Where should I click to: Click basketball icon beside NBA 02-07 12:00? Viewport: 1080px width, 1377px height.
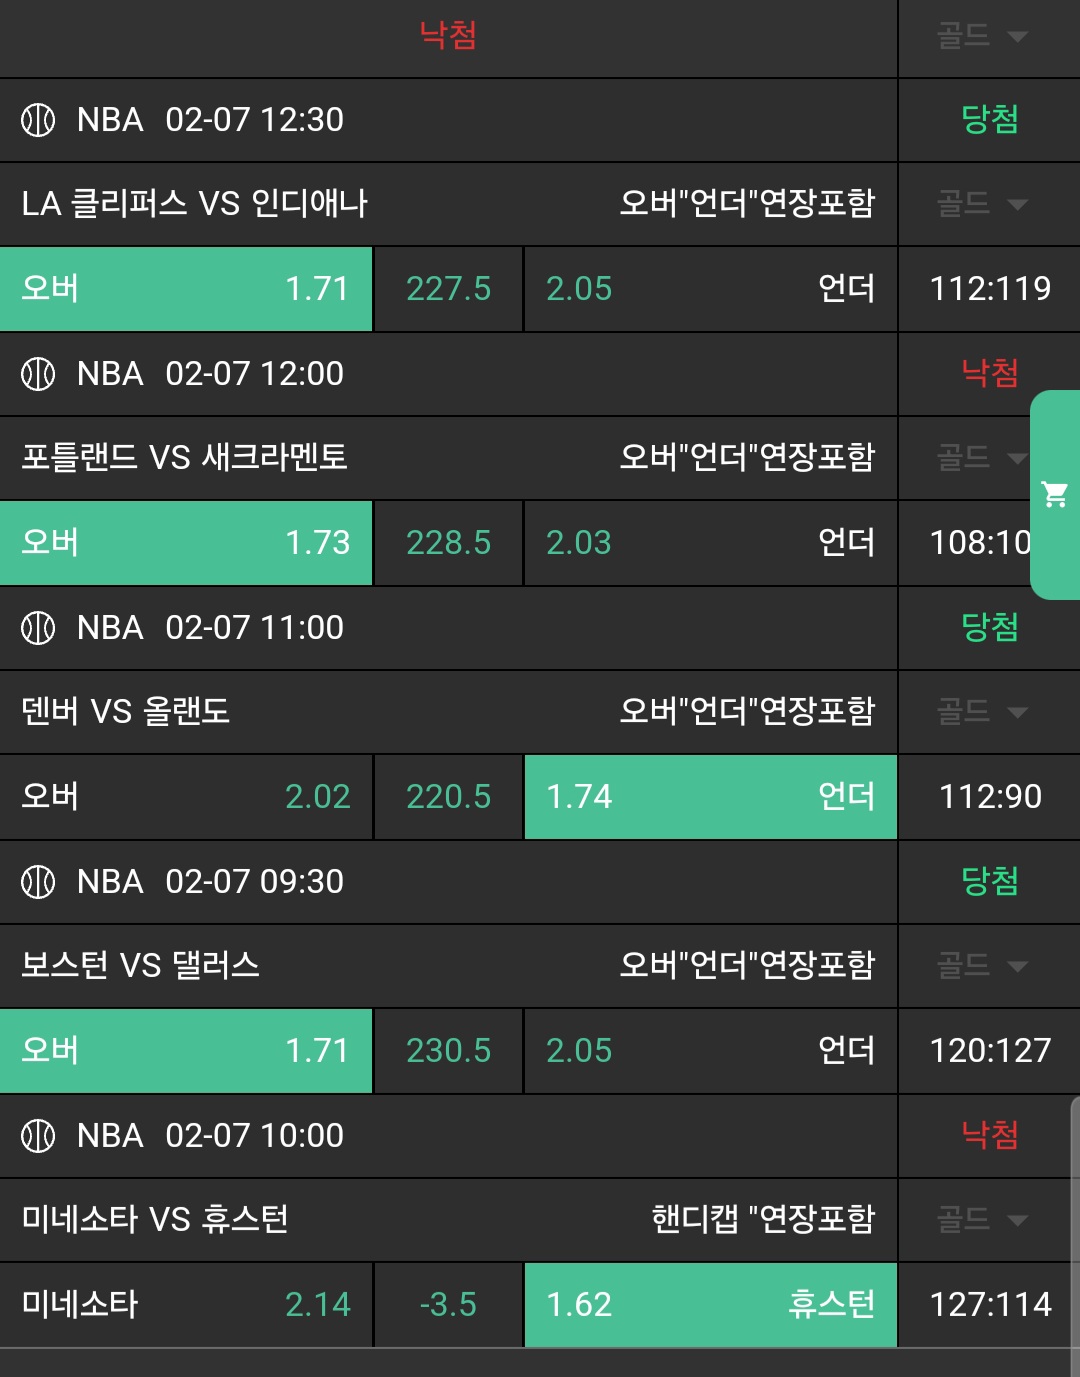(x=38, y=374)
